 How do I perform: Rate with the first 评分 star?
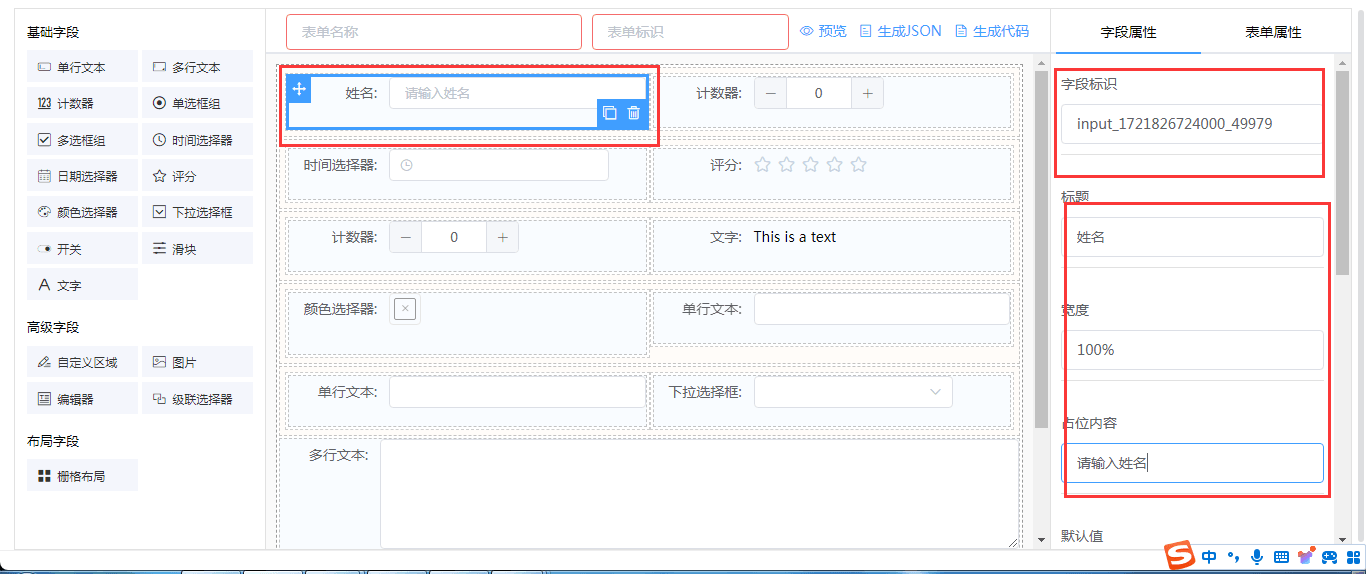[763, 165]
